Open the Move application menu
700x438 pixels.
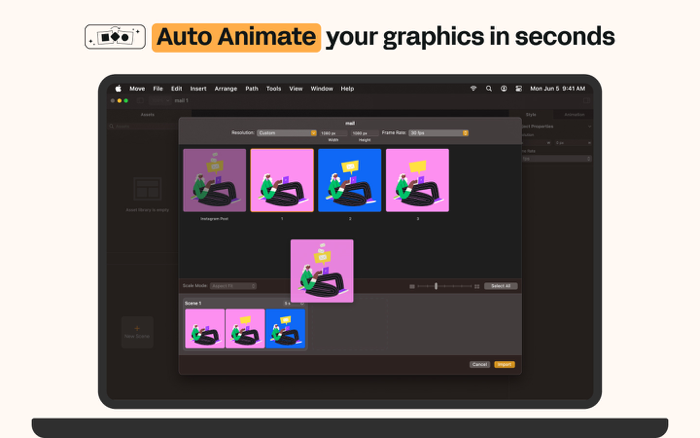(x=137, y=88)
